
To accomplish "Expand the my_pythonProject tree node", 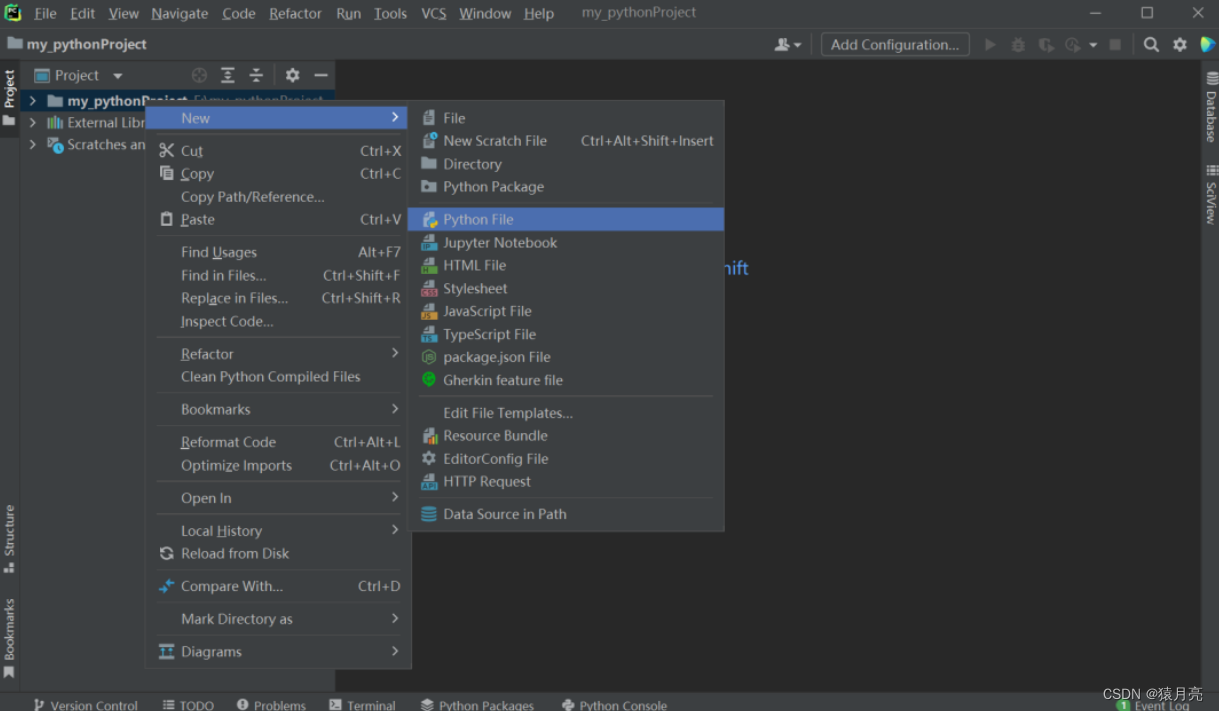I will 33,101.
